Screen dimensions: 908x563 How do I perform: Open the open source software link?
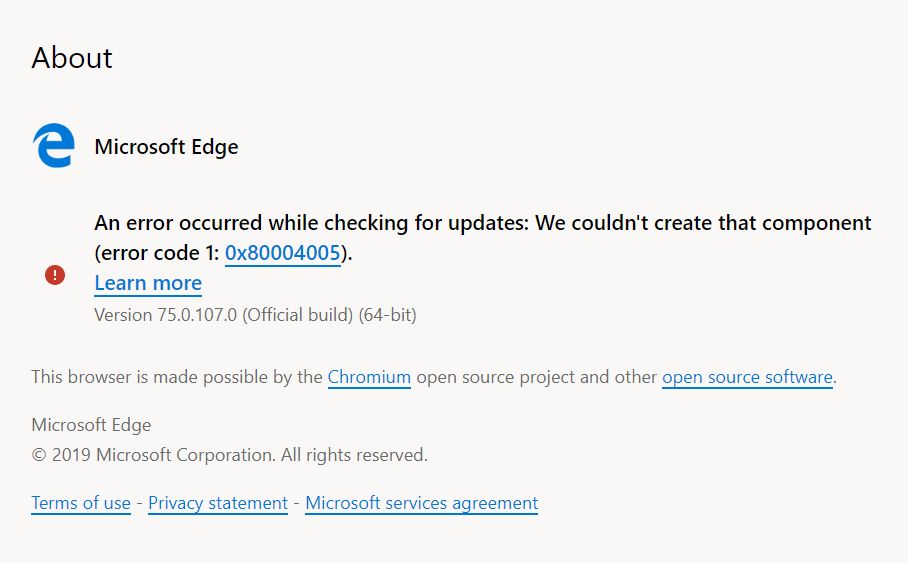pyautogui.click(x=747, y=378)
